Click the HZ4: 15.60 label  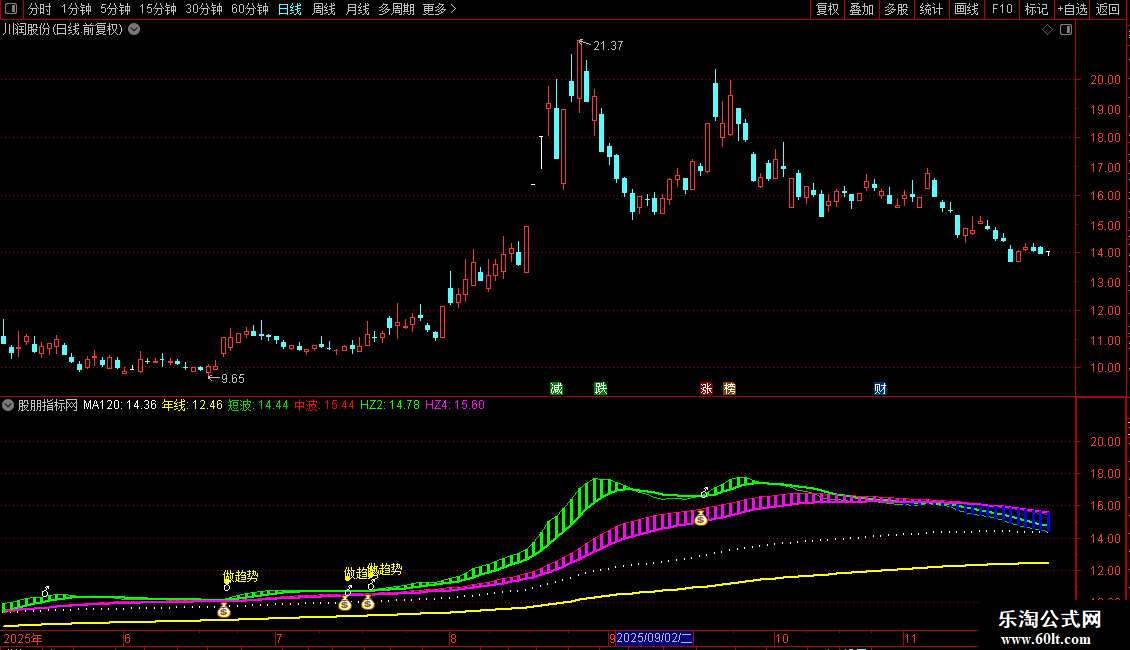coord(455,405)
